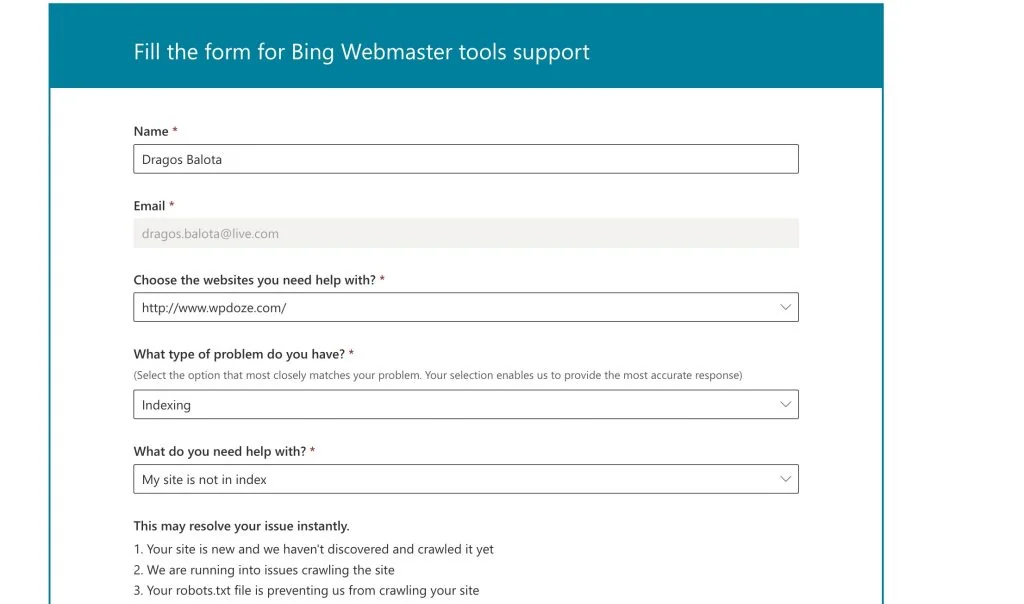Open the problem type dropdown showing Indexing
1024x604 pixels.
(x=465, y=405)
